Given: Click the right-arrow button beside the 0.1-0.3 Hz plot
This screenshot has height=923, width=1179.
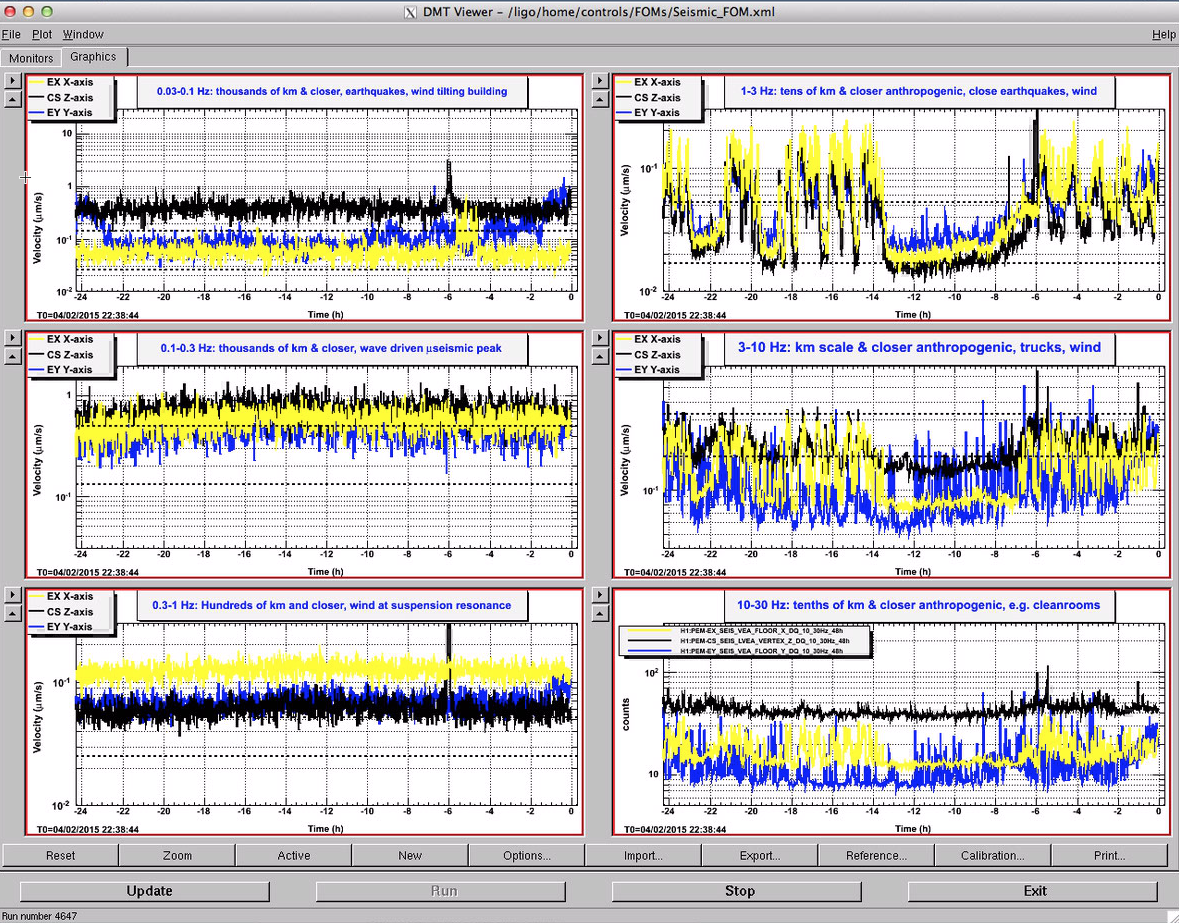Looking at the screenshot, I should pyautogui.click(x=13, y=337).
